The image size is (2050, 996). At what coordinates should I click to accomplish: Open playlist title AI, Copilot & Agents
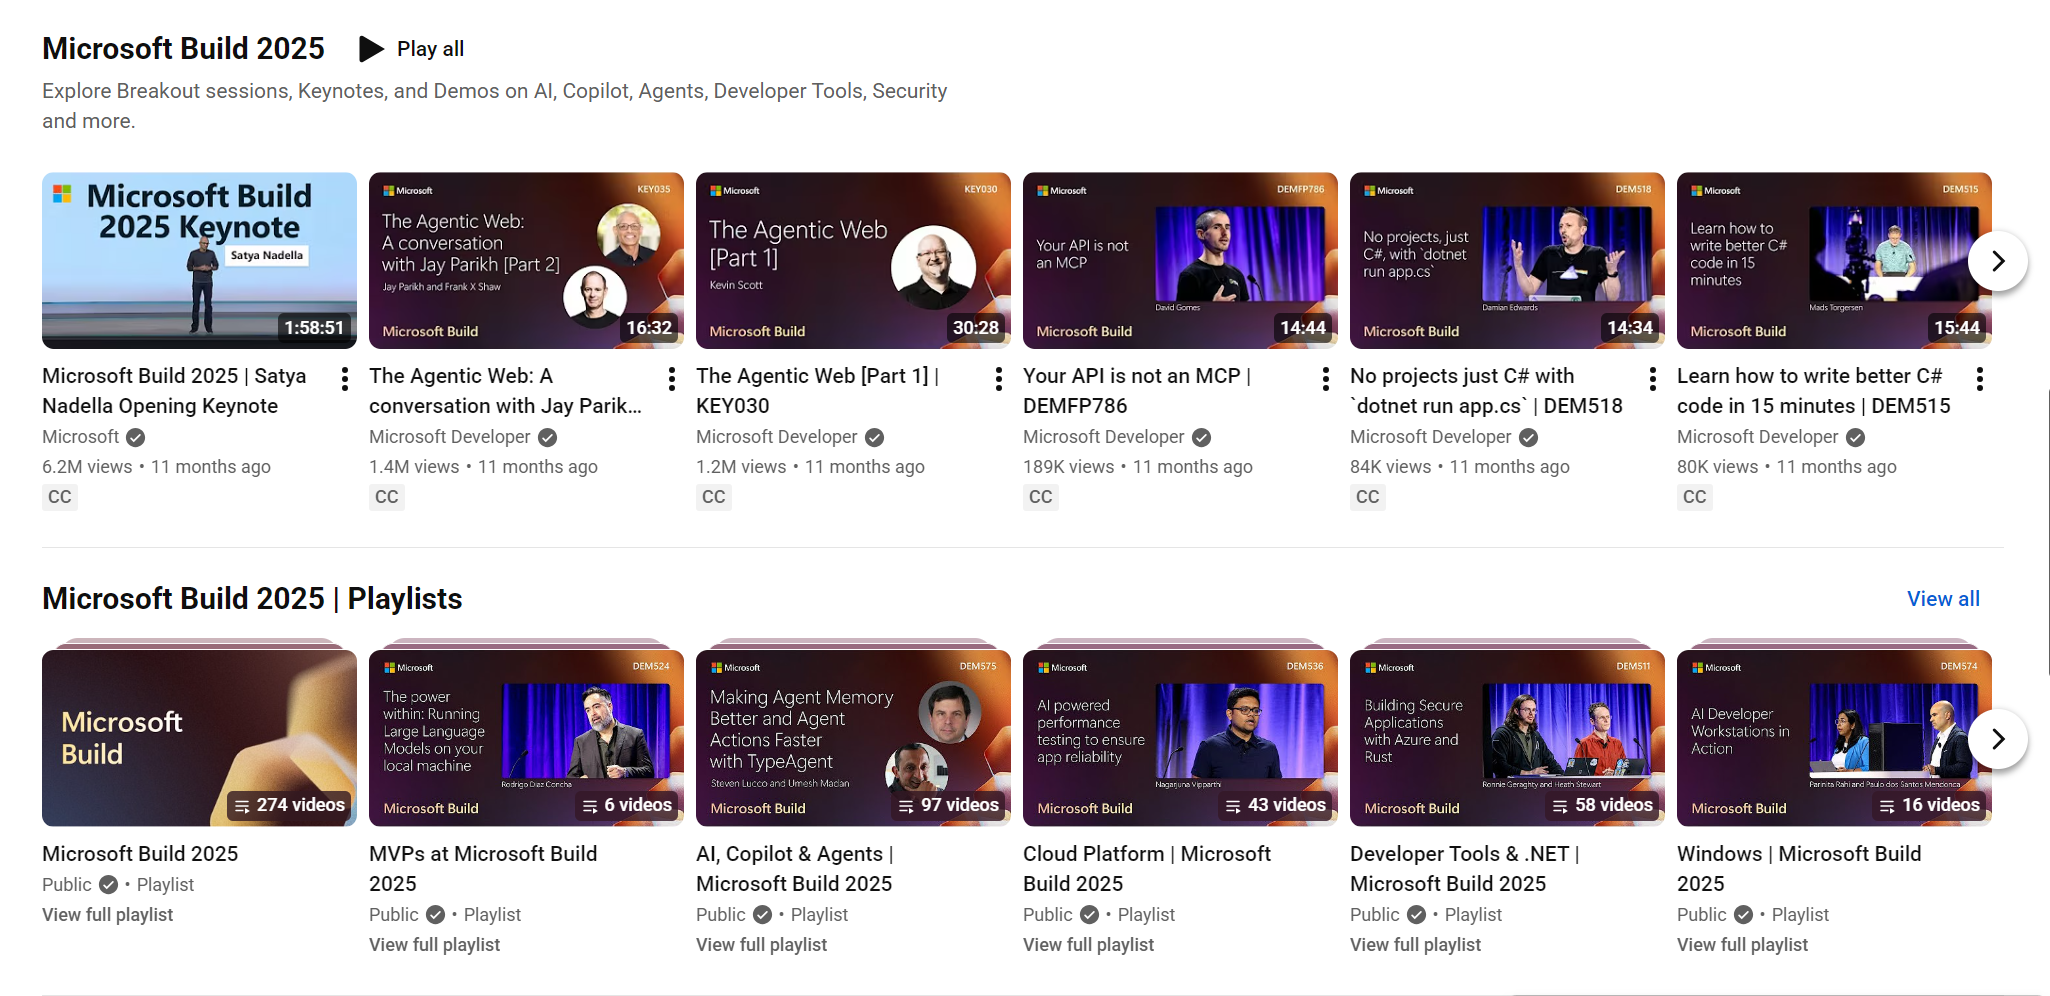click(794, 869)
